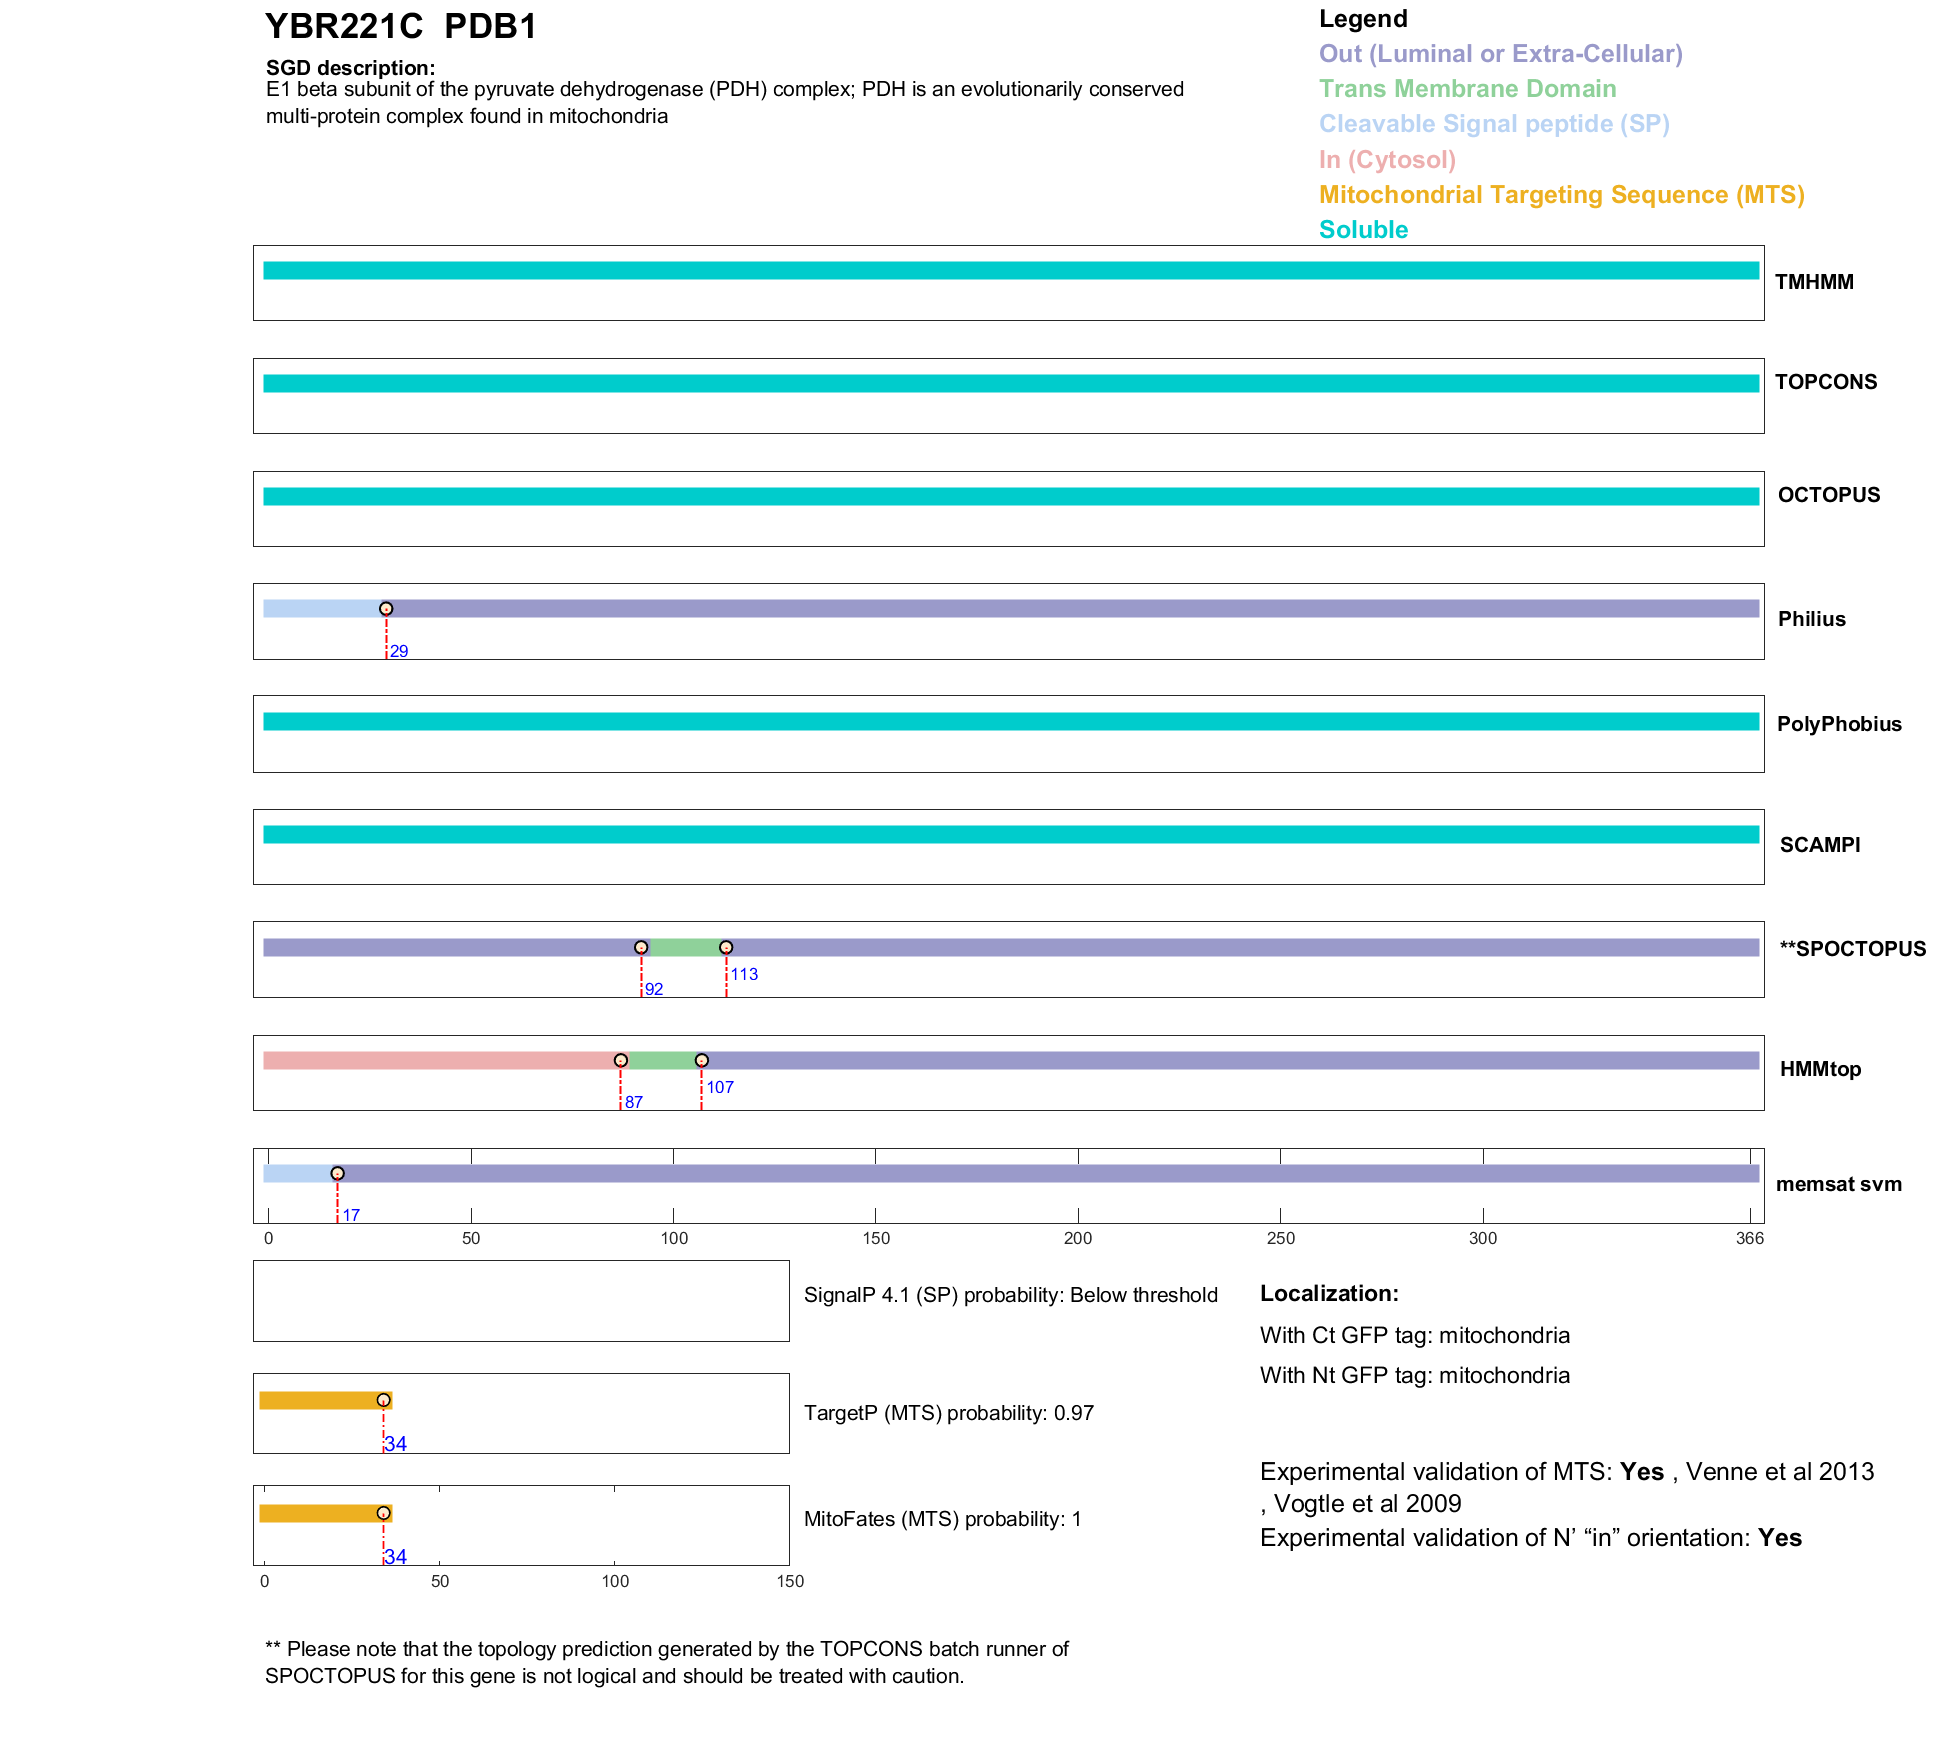Click the orange MTS bar in TargetP row

click(x=318, y=1400)
